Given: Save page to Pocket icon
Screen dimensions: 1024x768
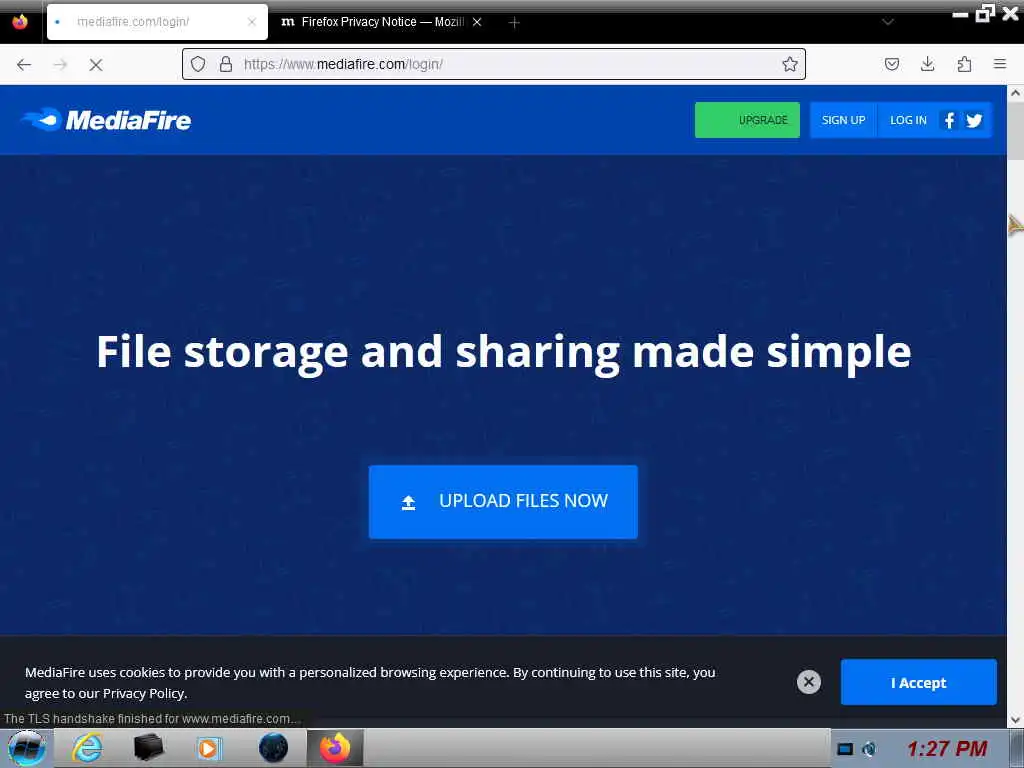Looking at the screenshot, I should pos(891,64).
